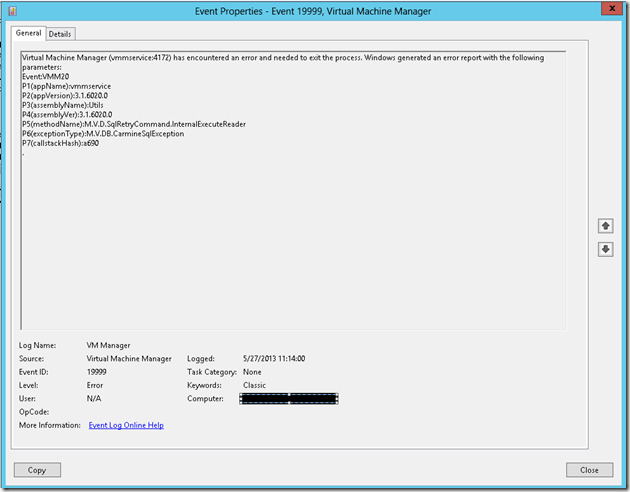Click the redacted Computer name field
This screenshot has height=492, width=630.
289,398
